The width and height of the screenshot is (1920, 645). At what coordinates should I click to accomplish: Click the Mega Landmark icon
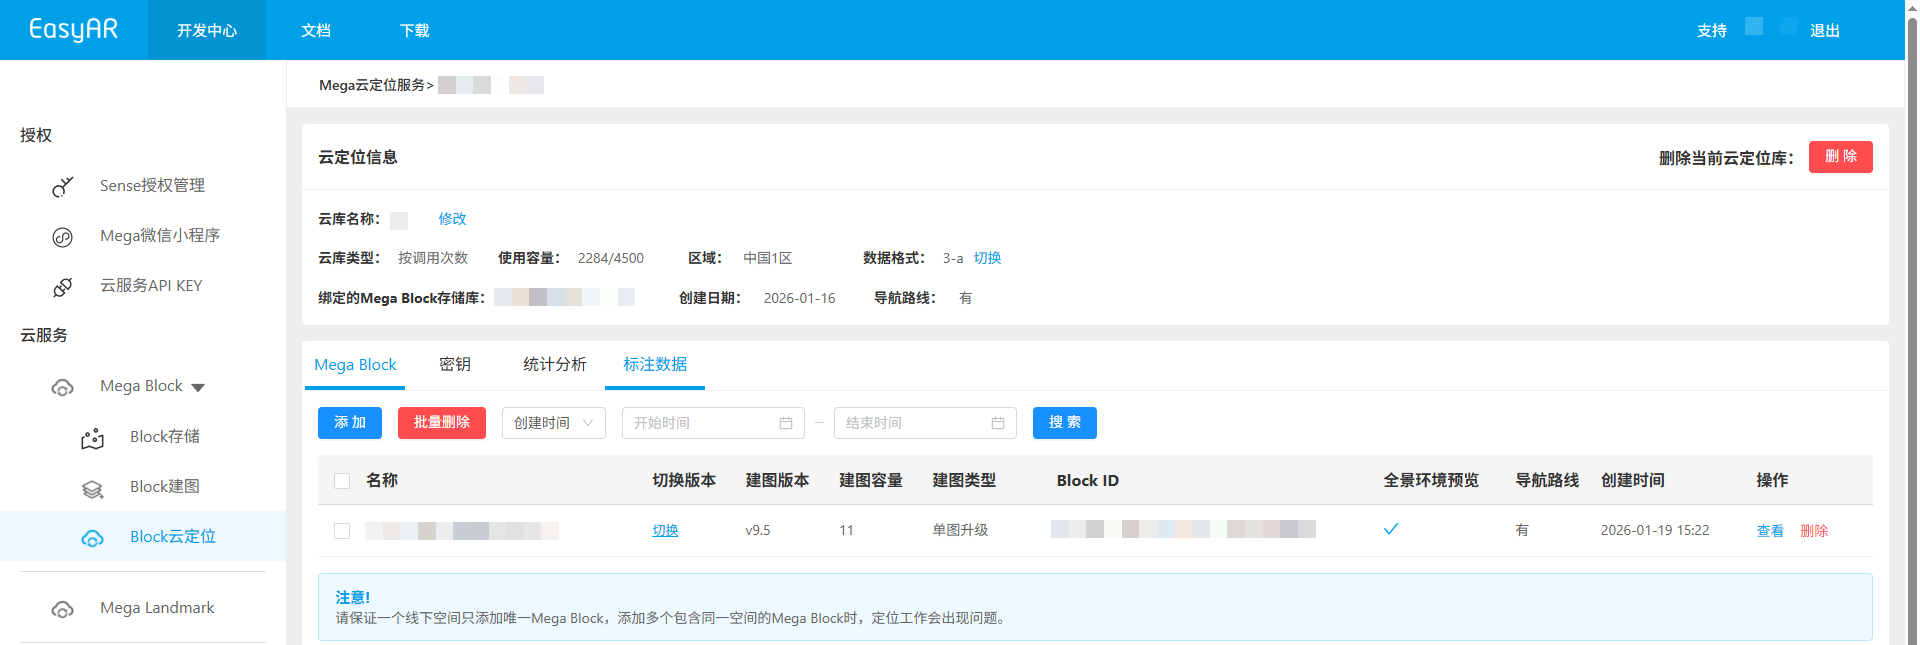tap(63, 609)
